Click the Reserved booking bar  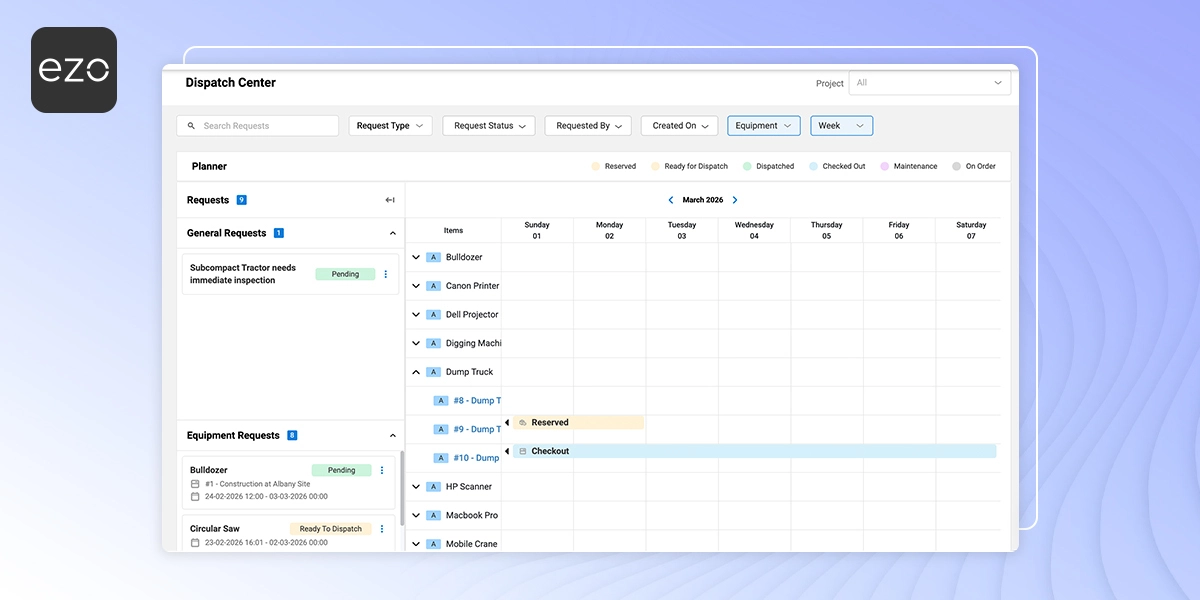(579, 423)
